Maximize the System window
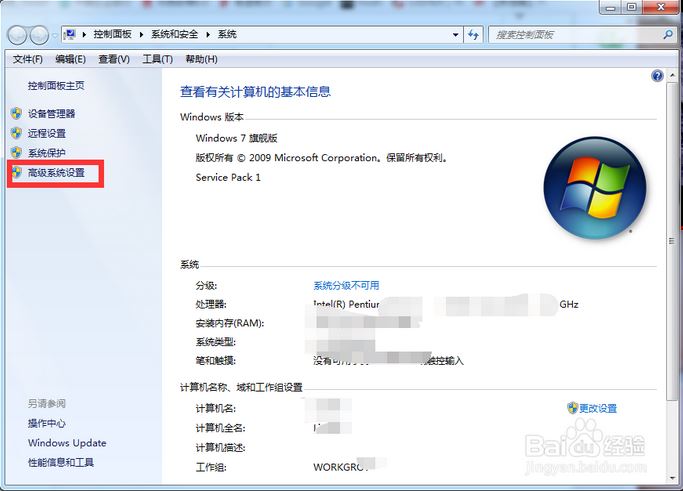The image size is (683, 491). tap(631, 7)
